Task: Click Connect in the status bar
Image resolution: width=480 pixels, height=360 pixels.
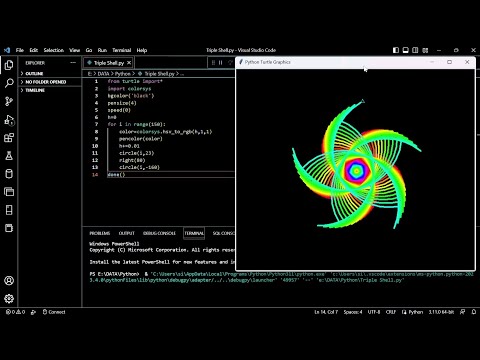Action: 54,312
